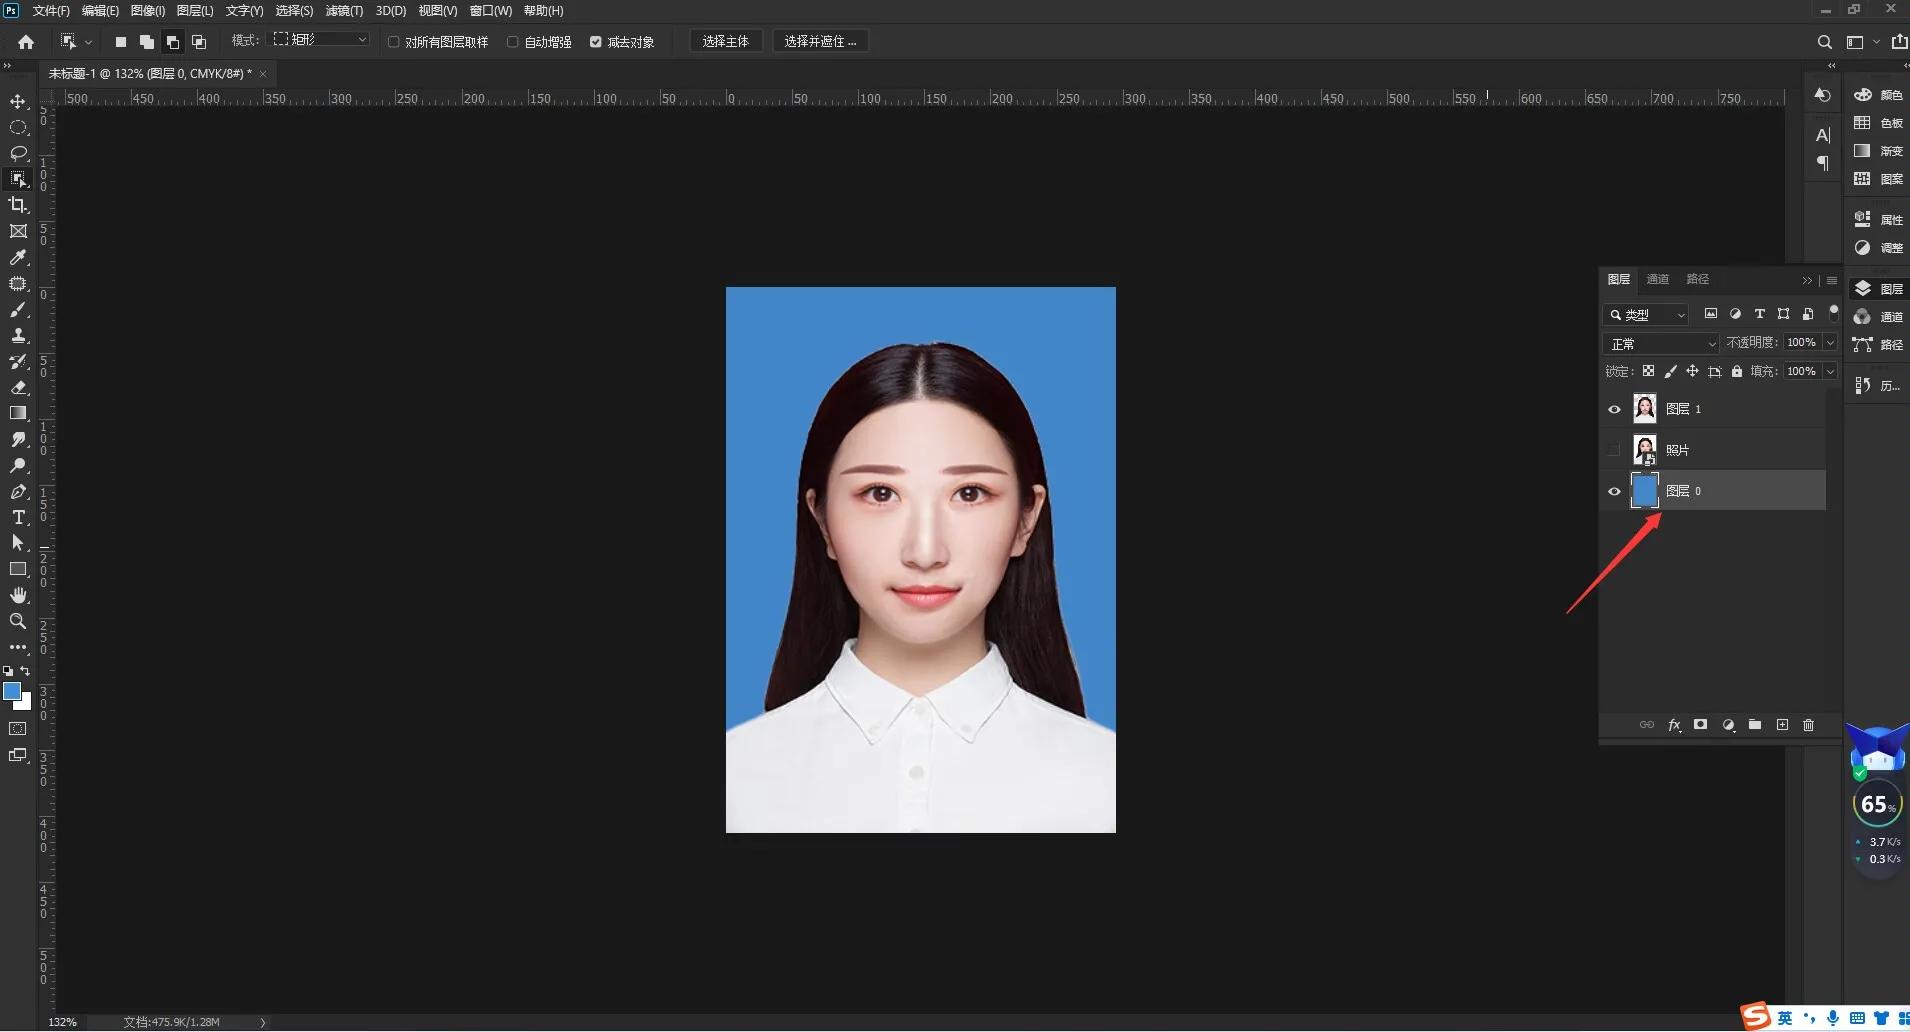
Task: Select the Horizontal Type tool
Action: click(17, 517)
